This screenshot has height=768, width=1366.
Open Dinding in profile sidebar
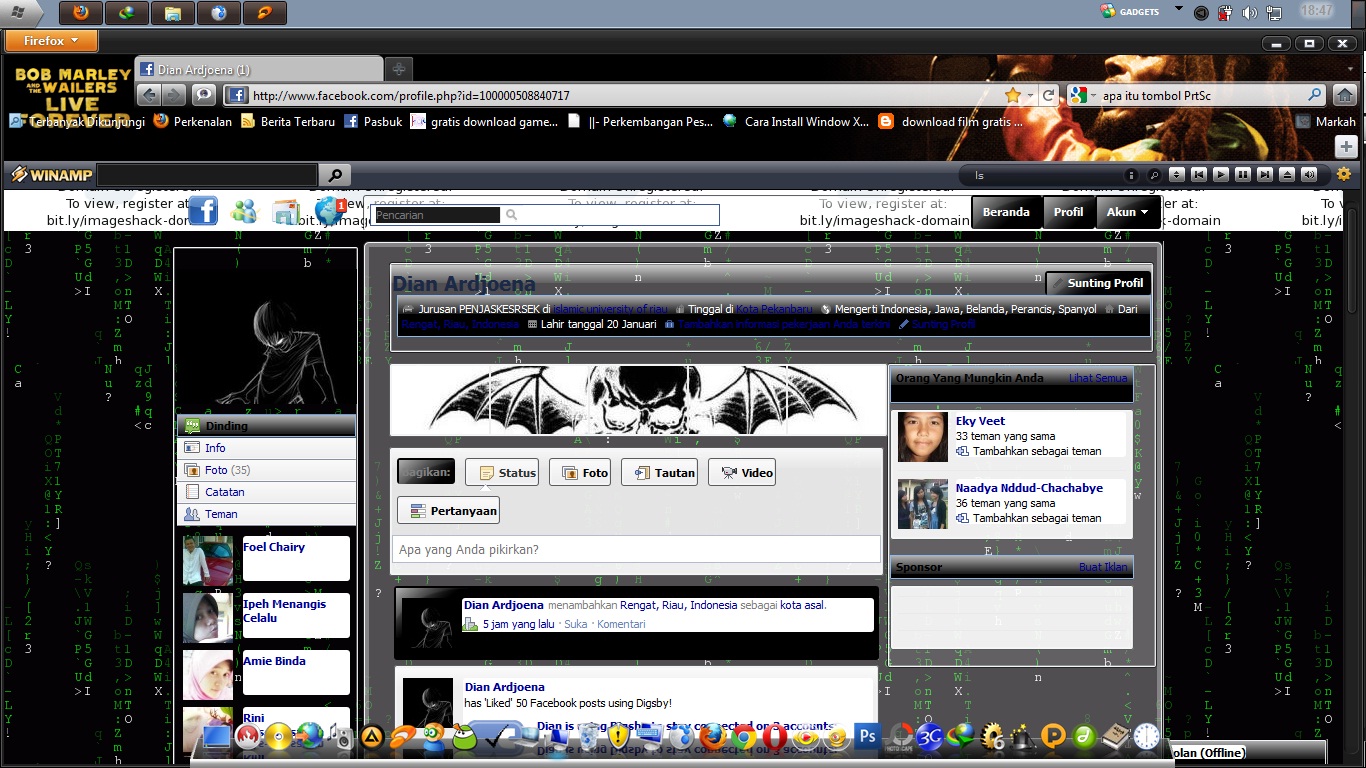[266, 426]
